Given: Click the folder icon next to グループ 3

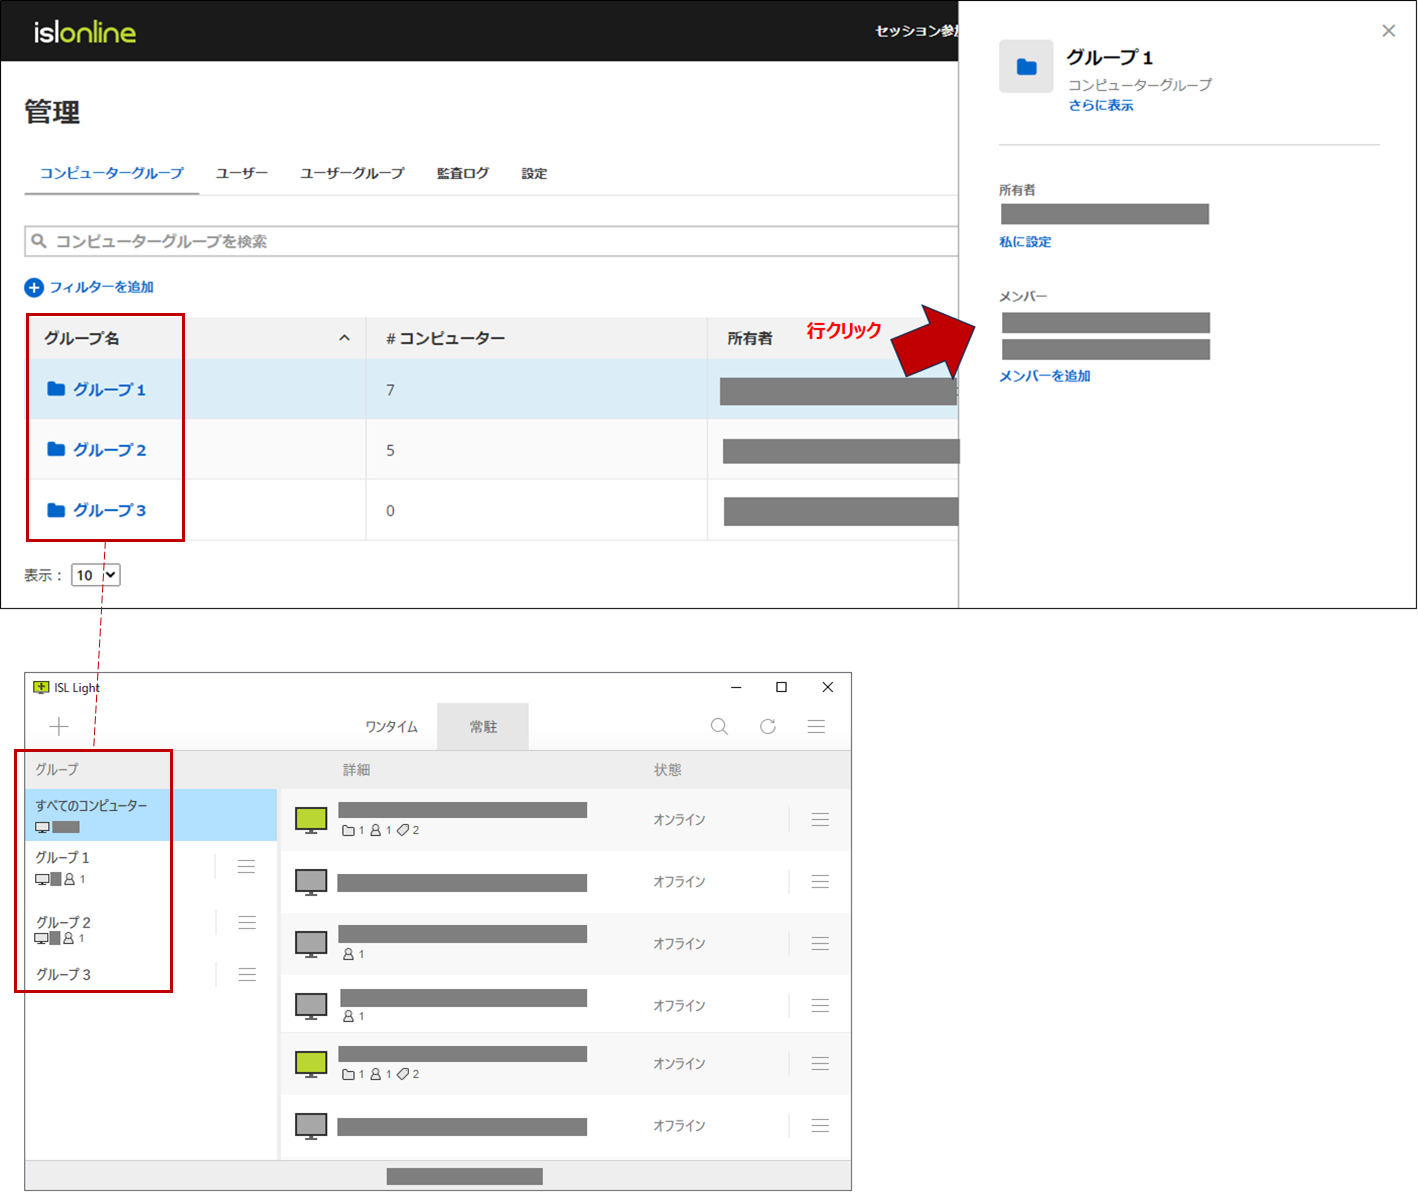Looking at the screenshot, I should (x=56, y=510).
